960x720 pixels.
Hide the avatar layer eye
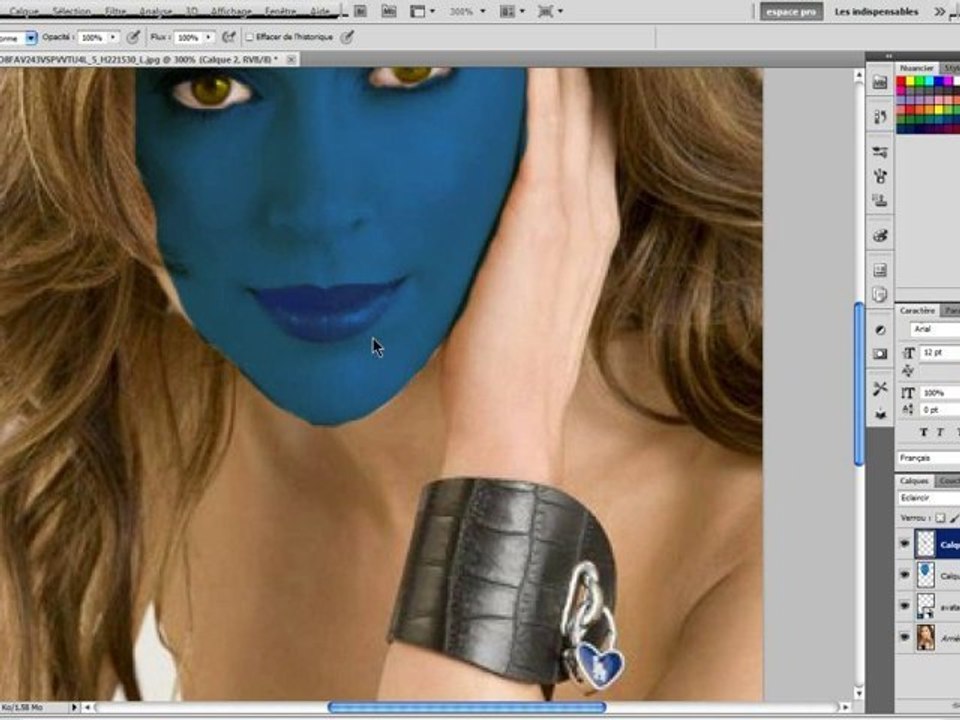905,606
